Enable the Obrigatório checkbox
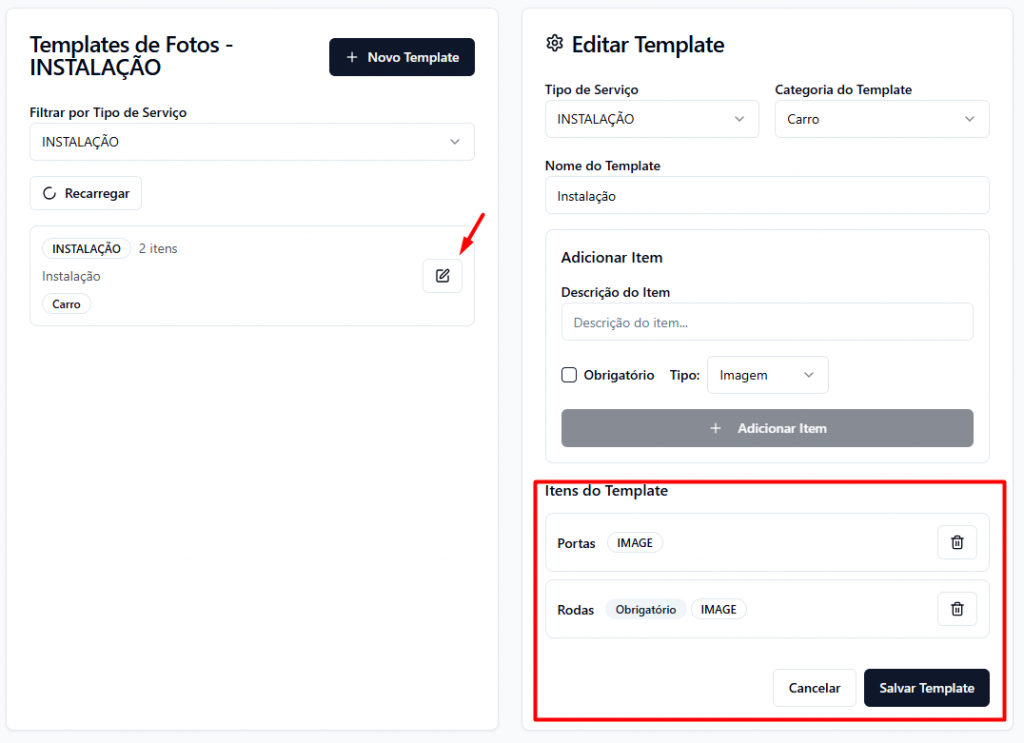1024x743 pixels. [569, 375]
